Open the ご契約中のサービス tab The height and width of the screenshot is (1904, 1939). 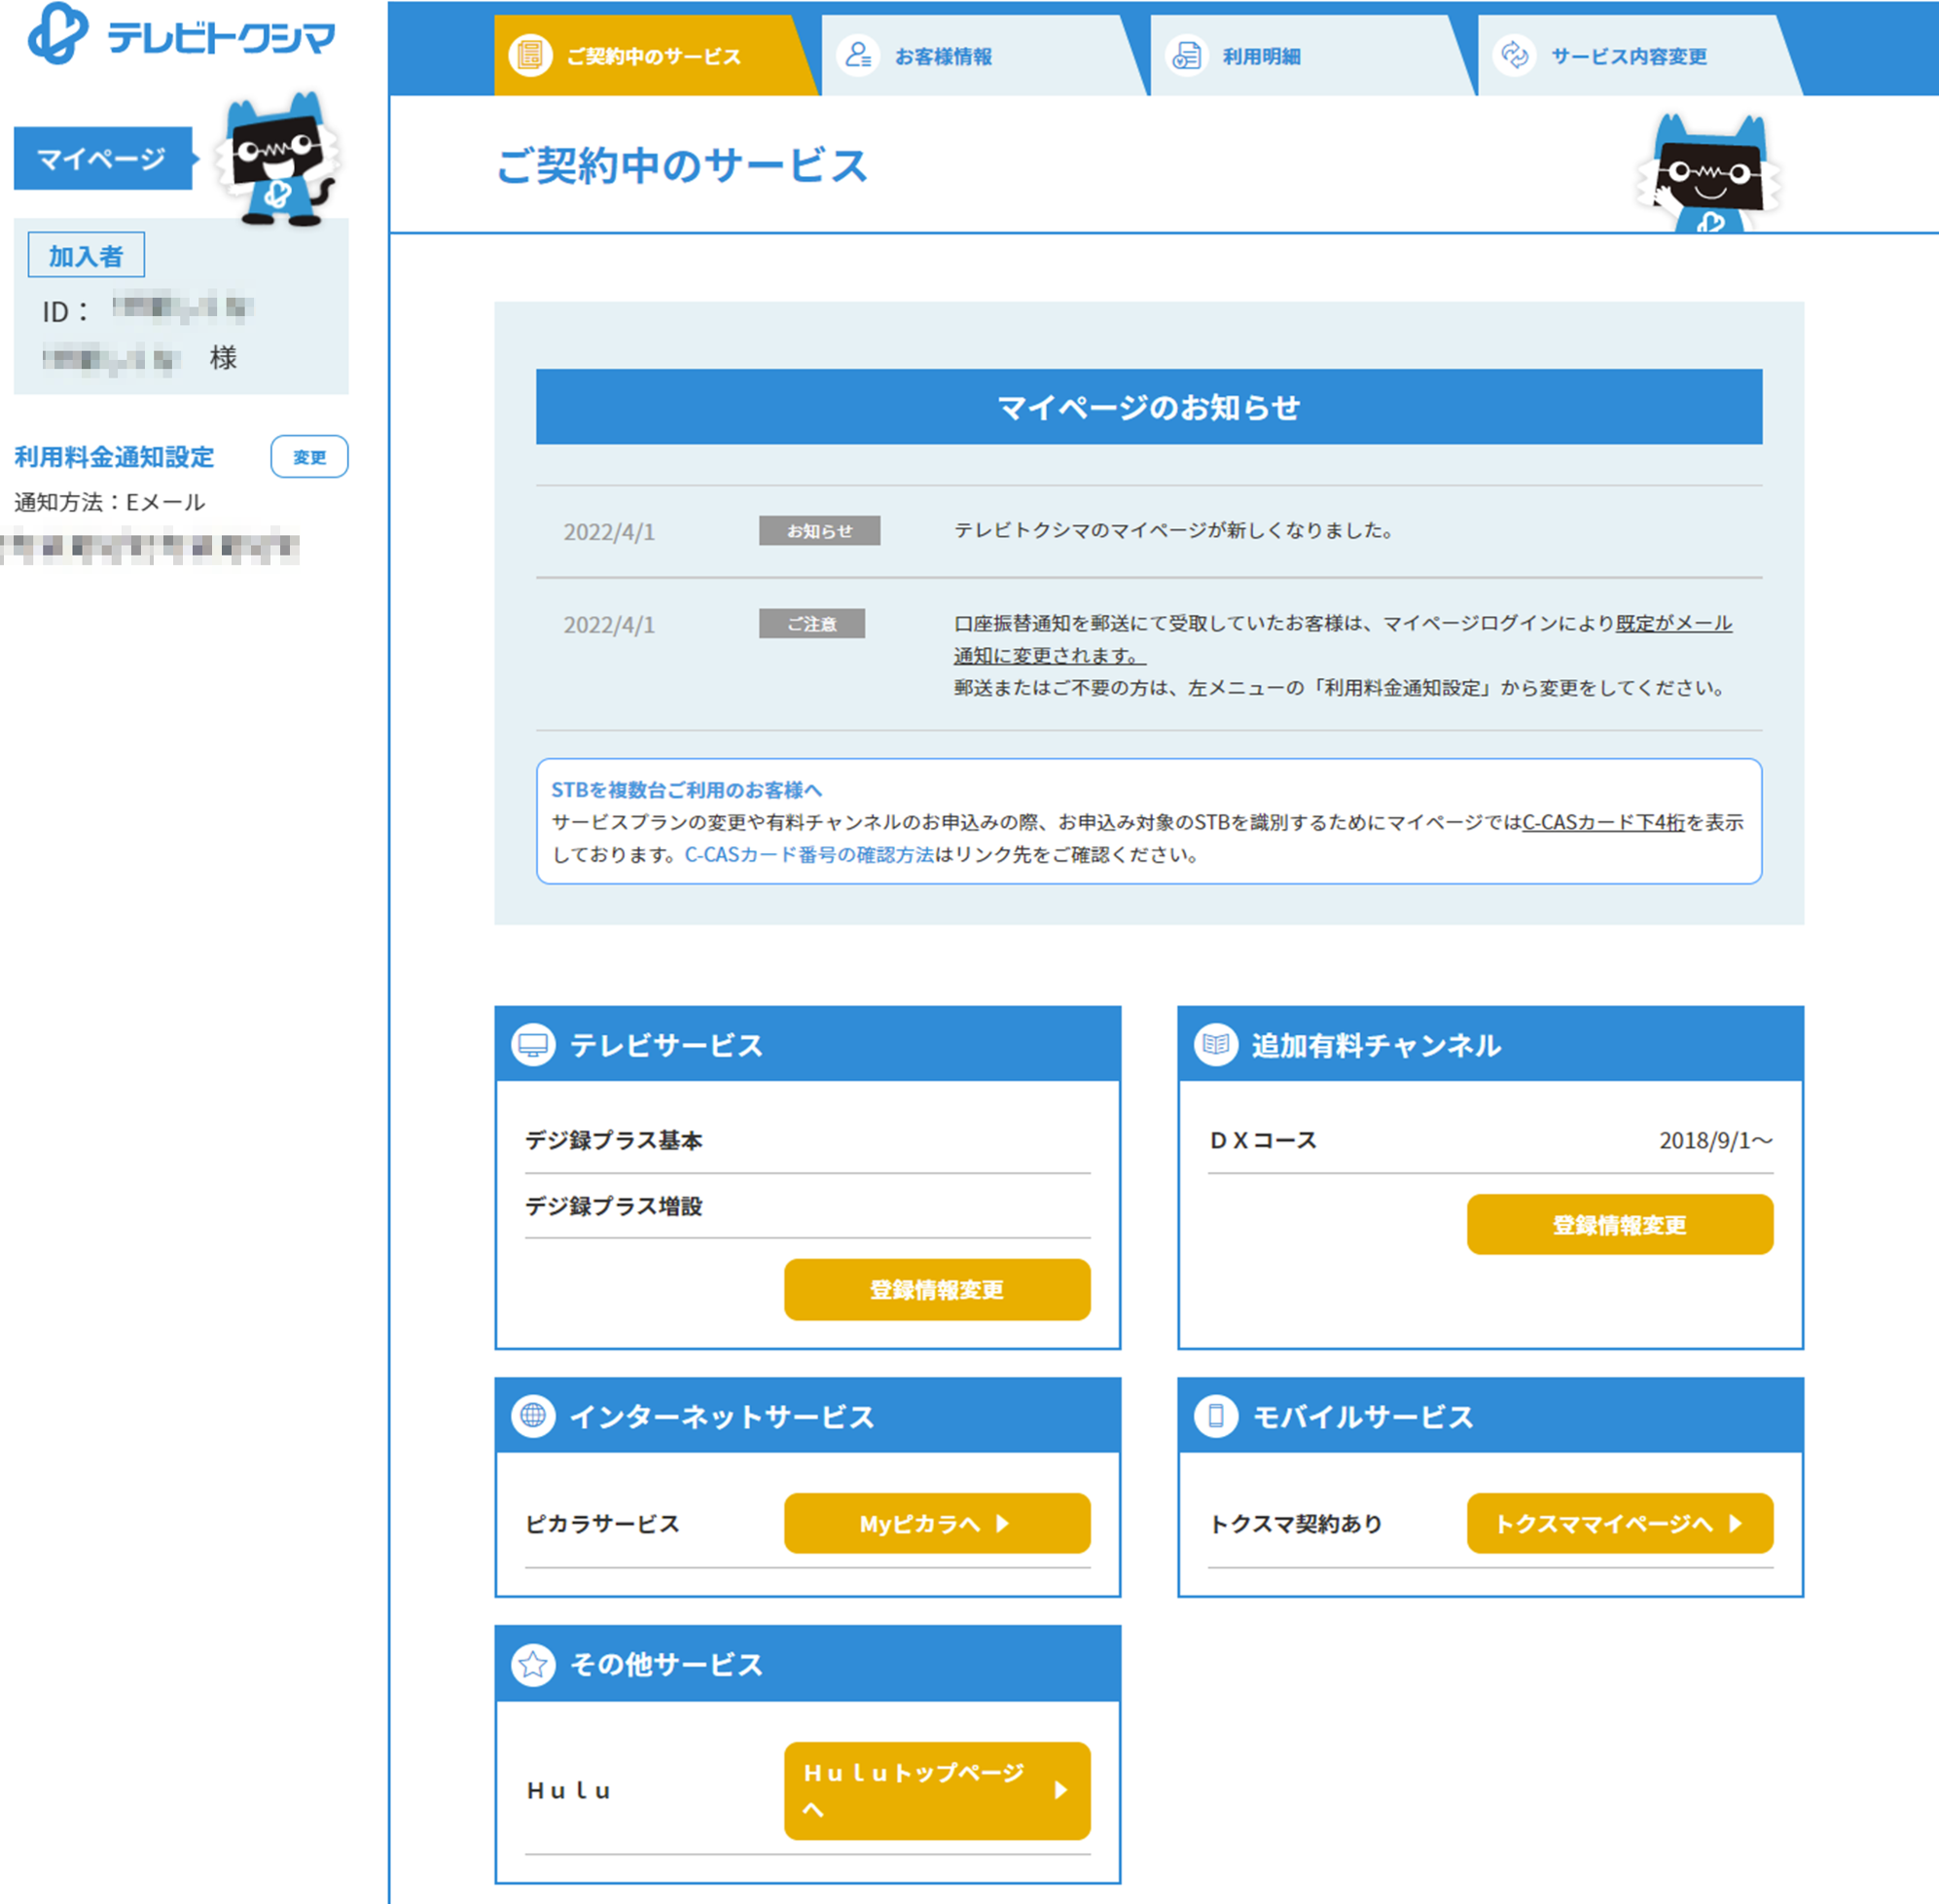(655, 55)
